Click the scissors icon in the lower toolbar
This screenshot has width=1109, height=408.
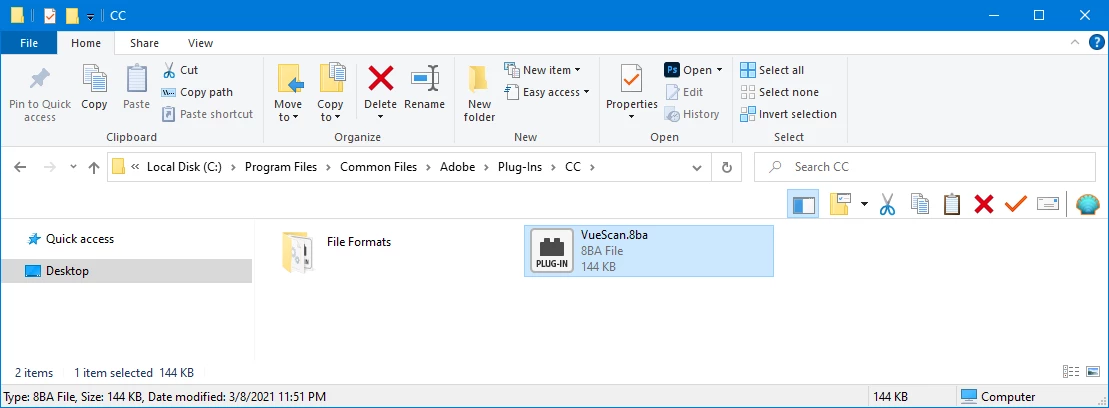[887, 204]
